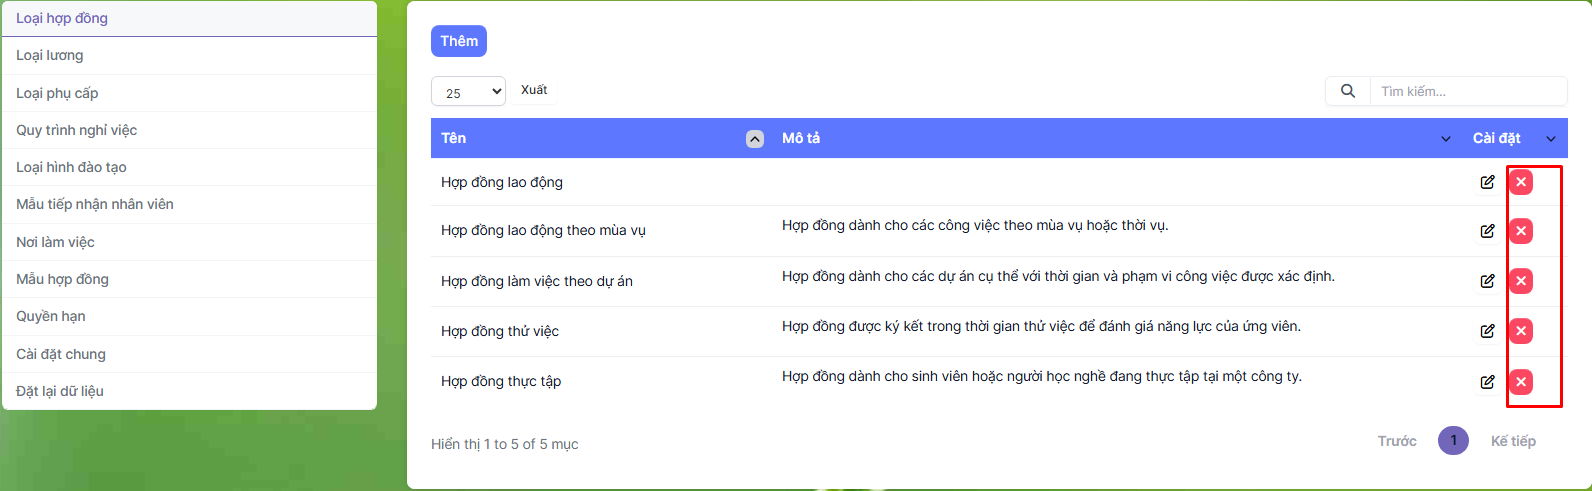Edit the Hợp đồng thực tập entry
Image resolution: width=1592 pixels, height=491 pixels.
(x=1487, y=382)
